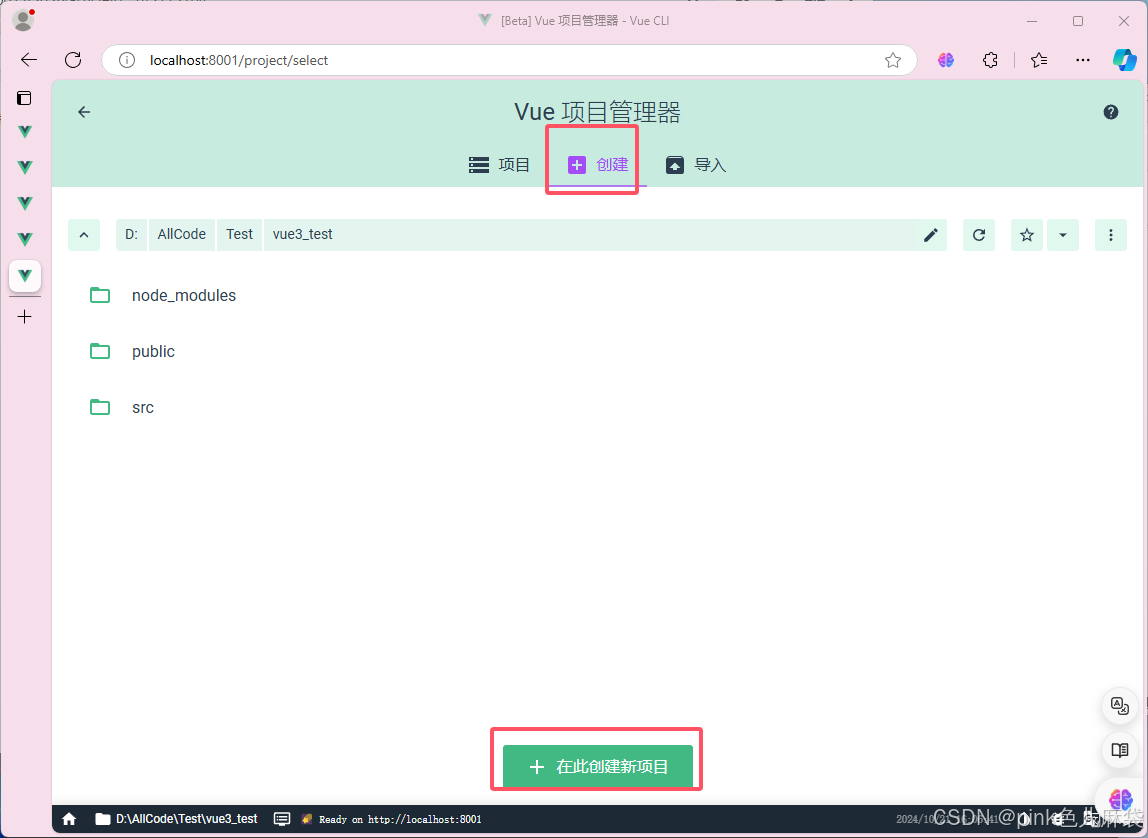Image resolution: width=1148 pixels, height=838 pixels.
Task: Refresh the folder listing
Action: [x=979, y=235]
